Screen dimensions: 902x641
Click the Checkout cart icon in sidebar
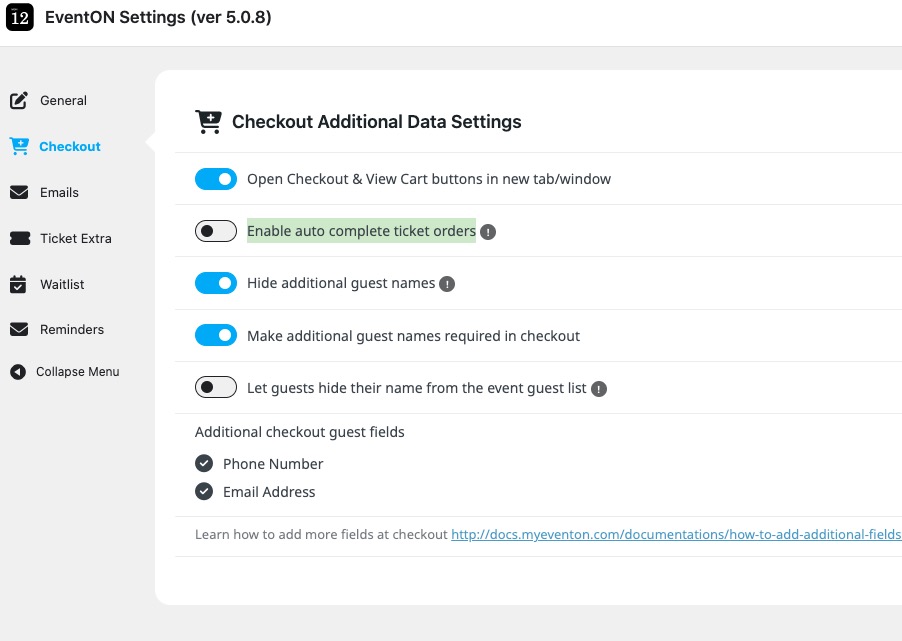(x=19, y=147)
